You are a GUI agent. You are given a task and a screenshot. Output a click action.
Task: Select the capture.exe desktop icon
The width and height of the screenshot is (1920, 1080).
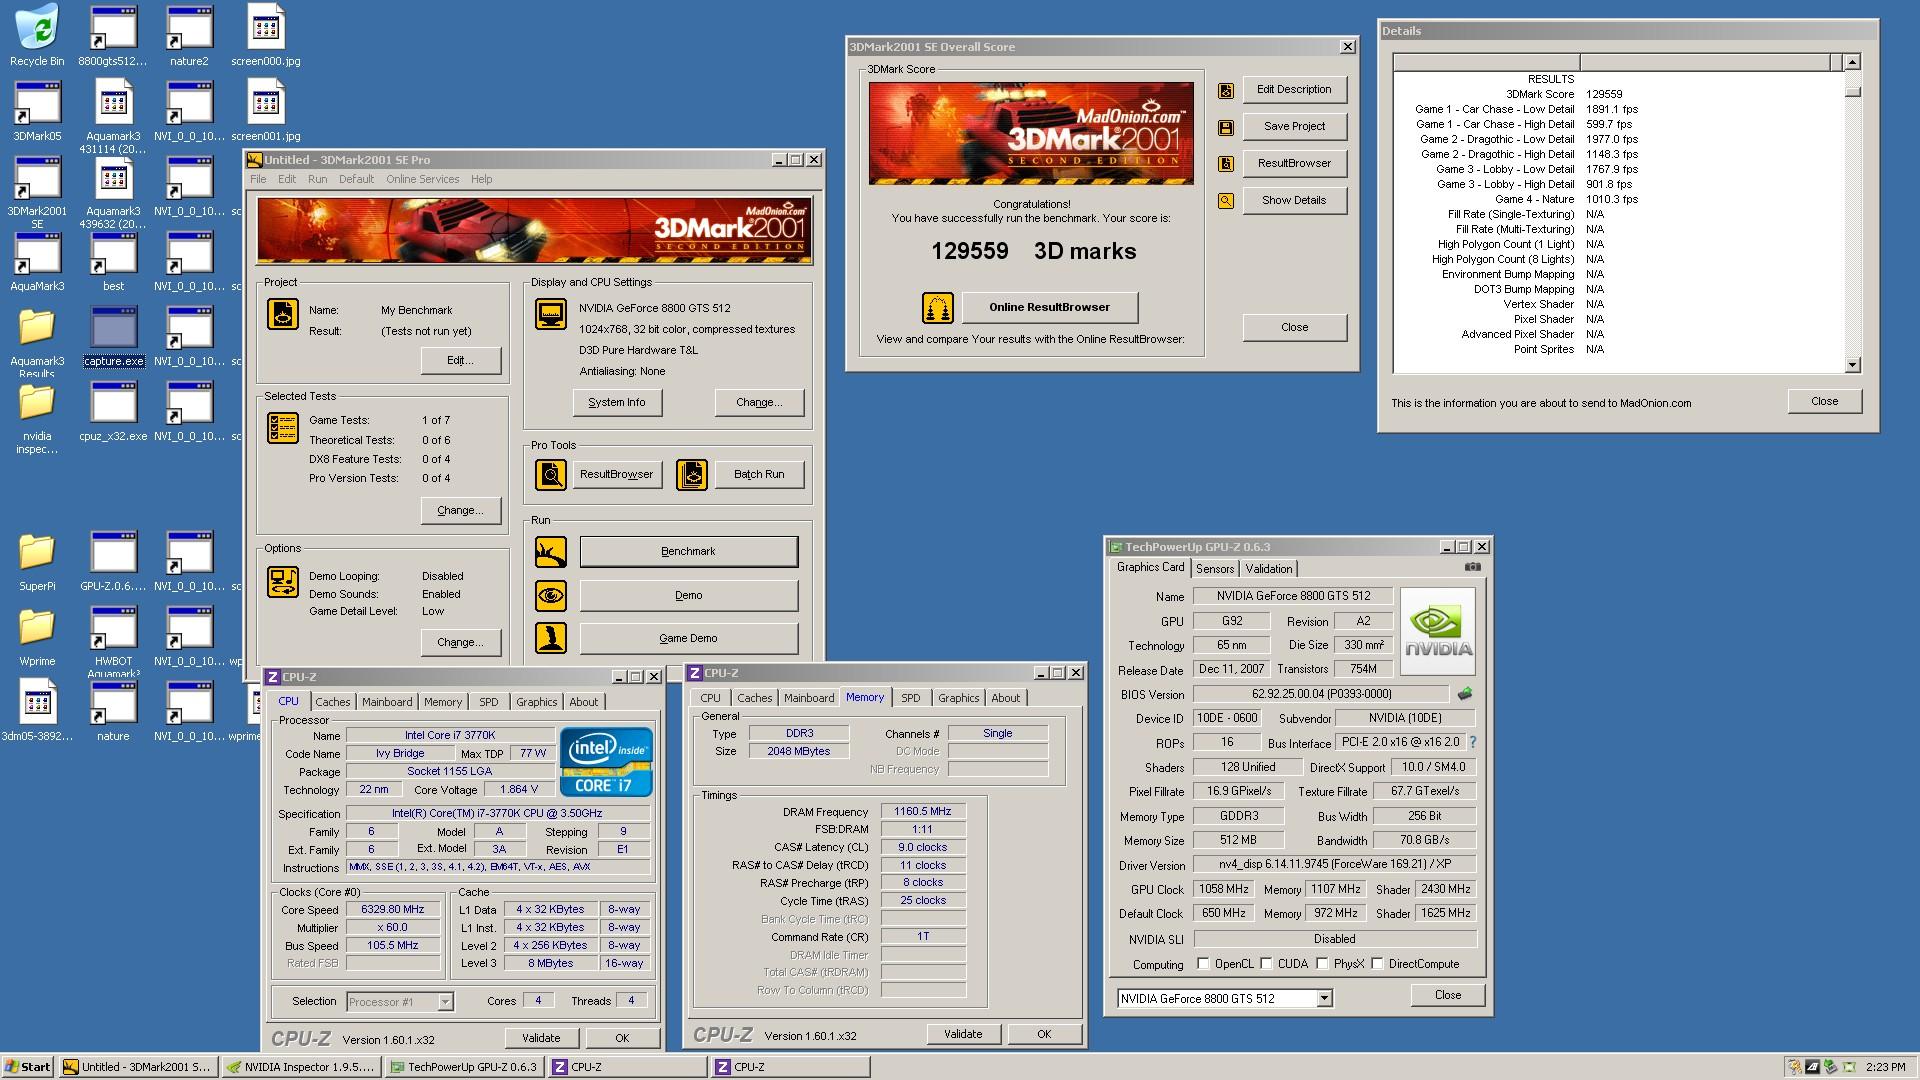click(x=113, y=336)
